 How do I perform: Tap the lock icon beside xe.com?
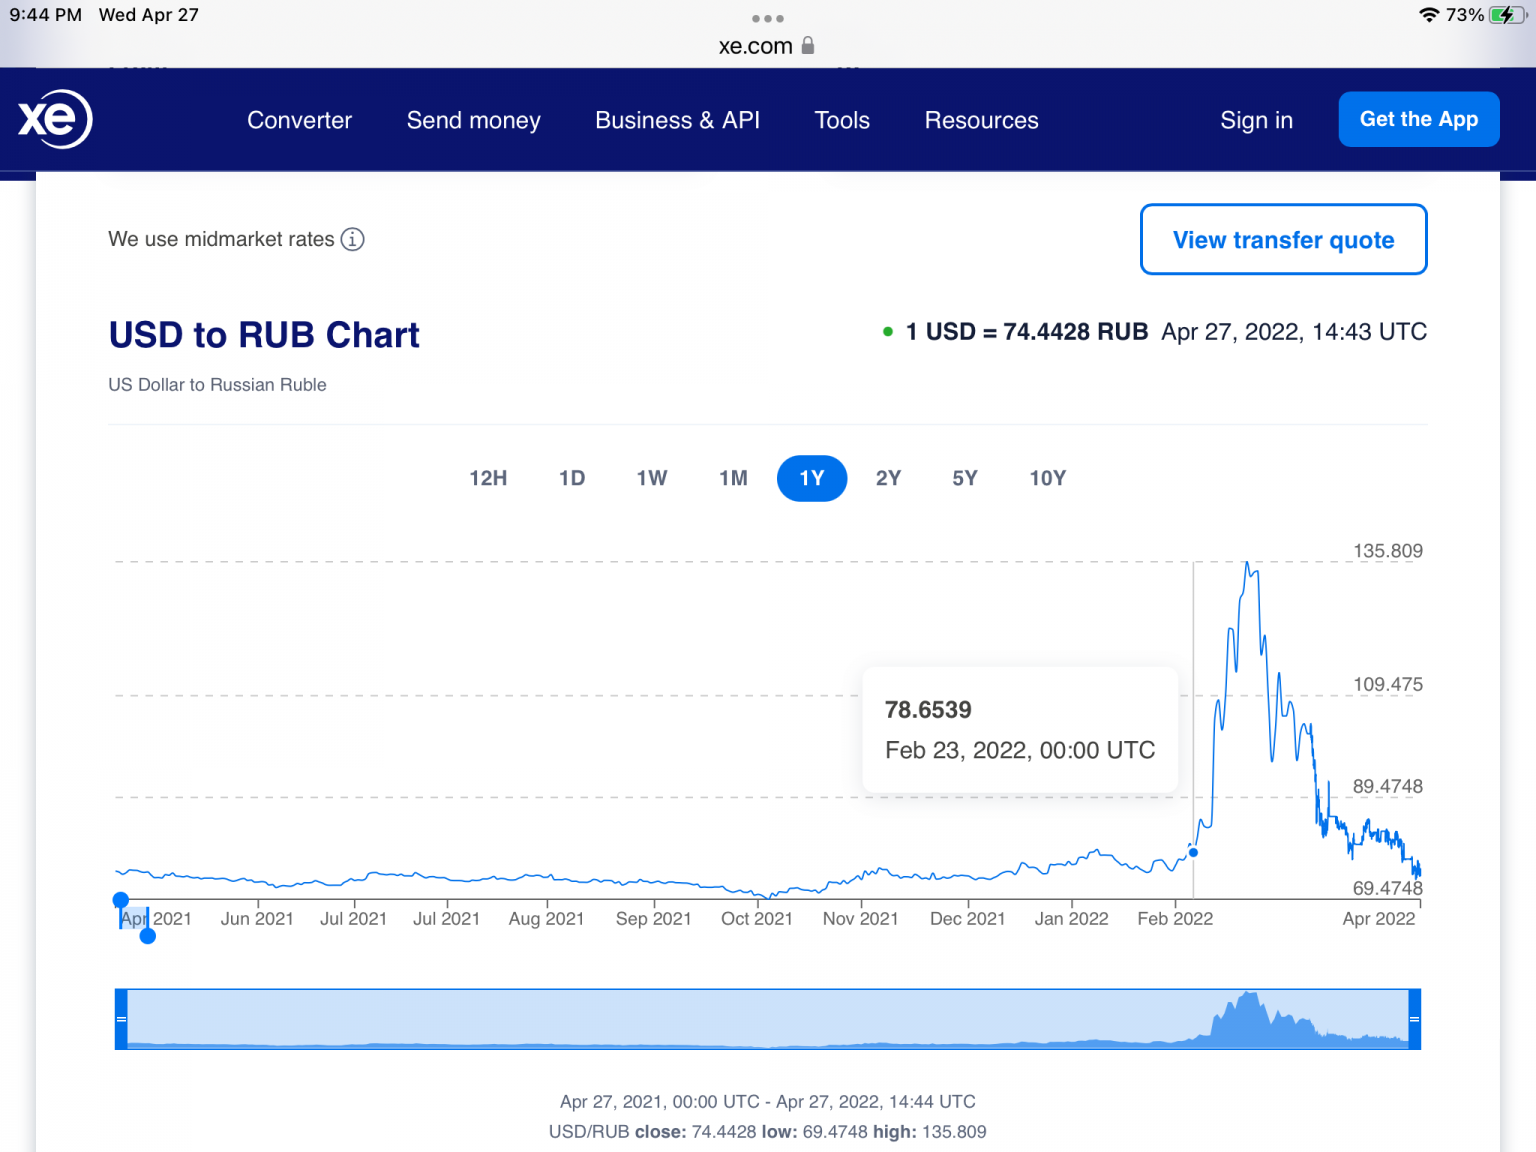coord(808,45)
